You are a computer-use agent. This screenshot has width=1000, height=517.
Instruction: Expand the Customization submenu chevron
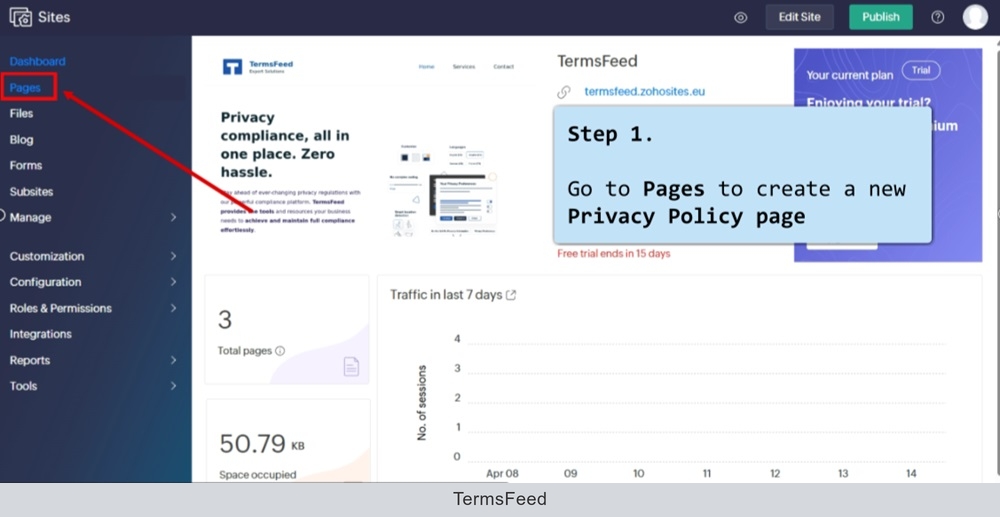coord(173,256)
